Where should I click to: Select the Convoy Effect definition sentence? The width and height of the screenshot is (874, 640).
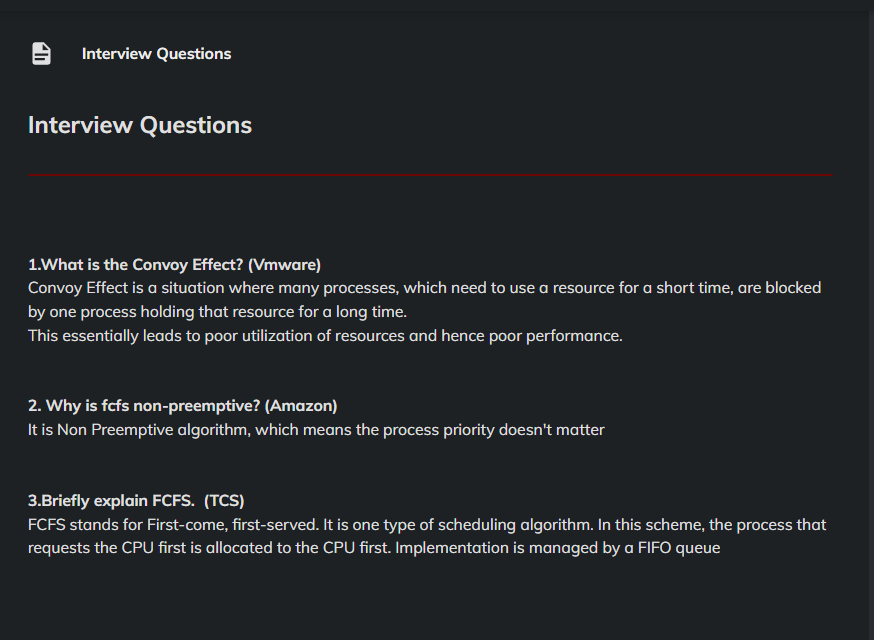pyautogui.click(x=424, y=288)
